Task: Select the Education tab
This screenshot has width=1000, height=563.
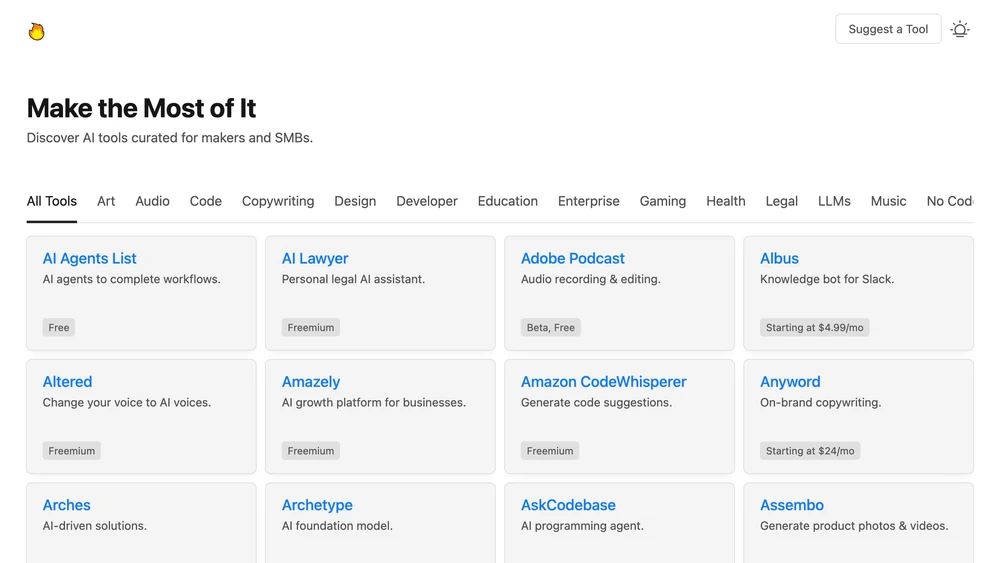Action: click(508, 201)
